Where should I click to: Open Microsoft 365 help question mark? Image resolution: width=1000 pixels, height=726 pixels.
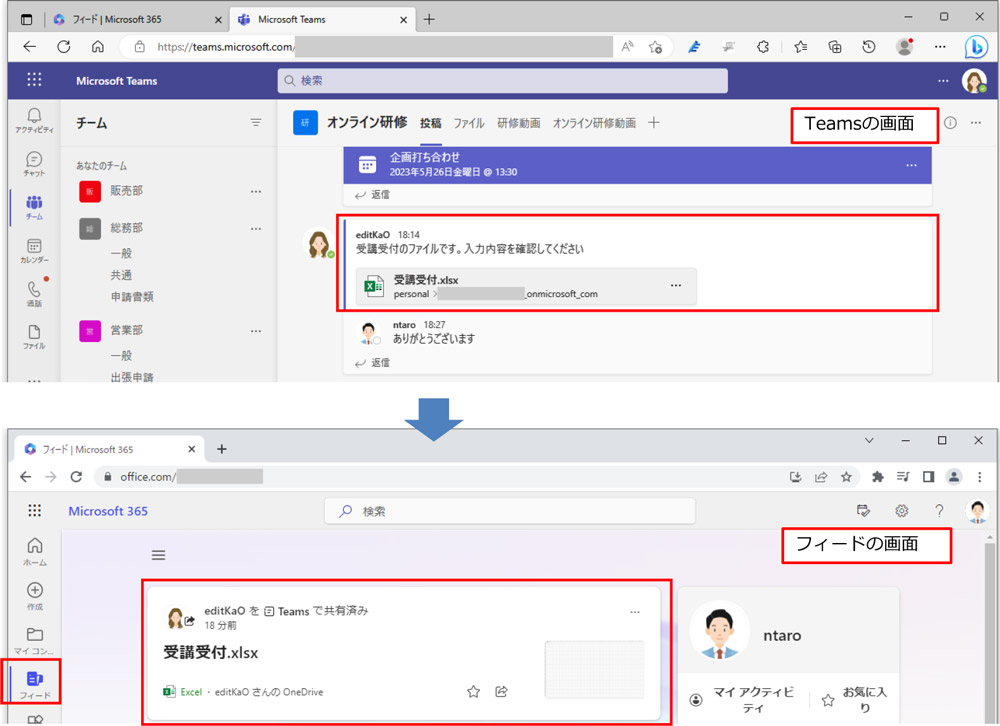(939, 510)
